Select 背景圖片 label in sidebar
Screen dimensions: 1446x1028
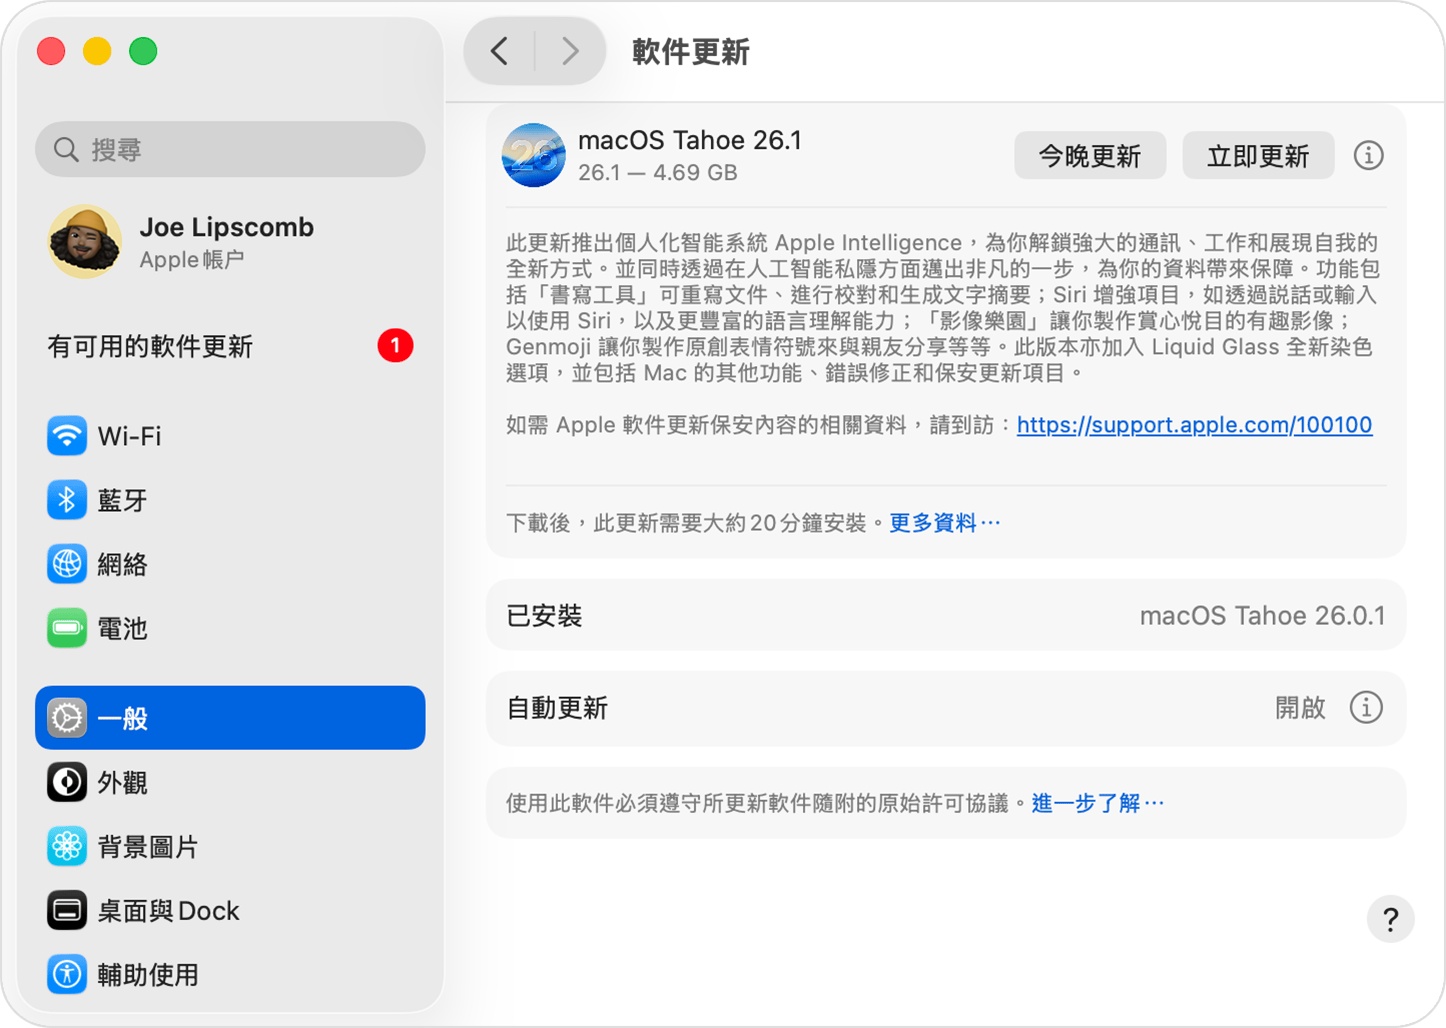click(148, 846)
